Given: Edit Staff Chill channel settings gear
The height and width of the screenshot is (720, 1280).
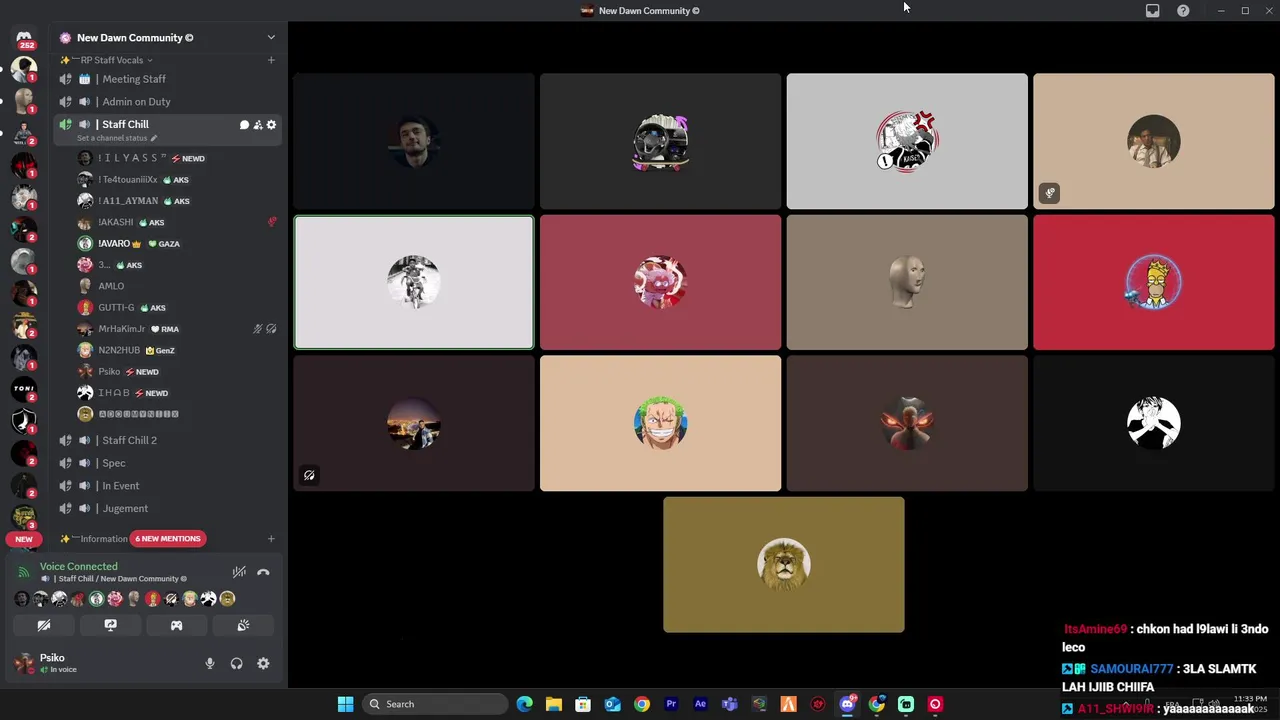Looking at the screenshot, I should pyautogui.click(x=271, y=125).
